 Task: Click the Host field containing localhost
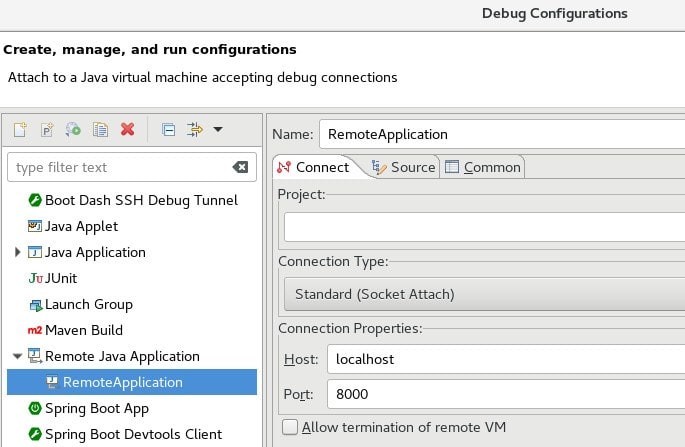[500, 359]
